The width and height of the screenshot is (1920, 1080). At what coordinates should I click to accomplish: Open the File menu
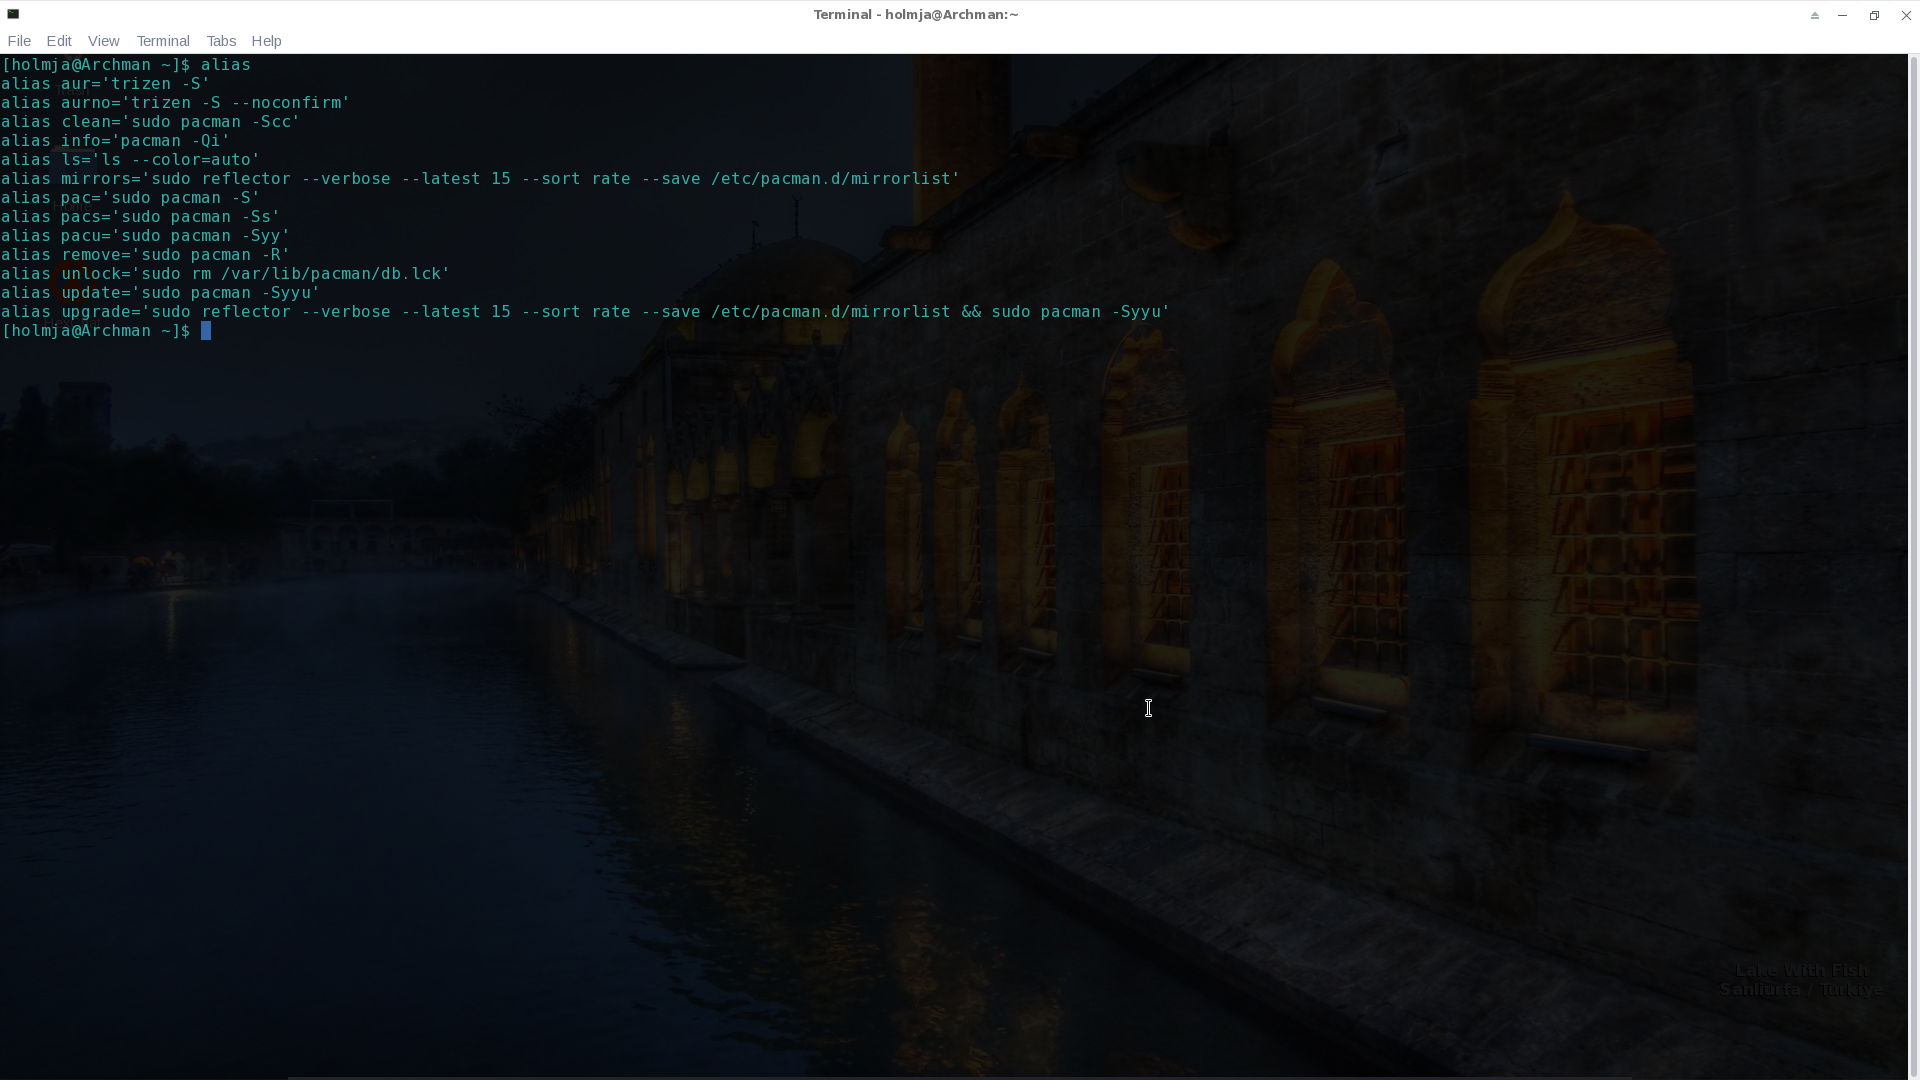pos(19,41)
